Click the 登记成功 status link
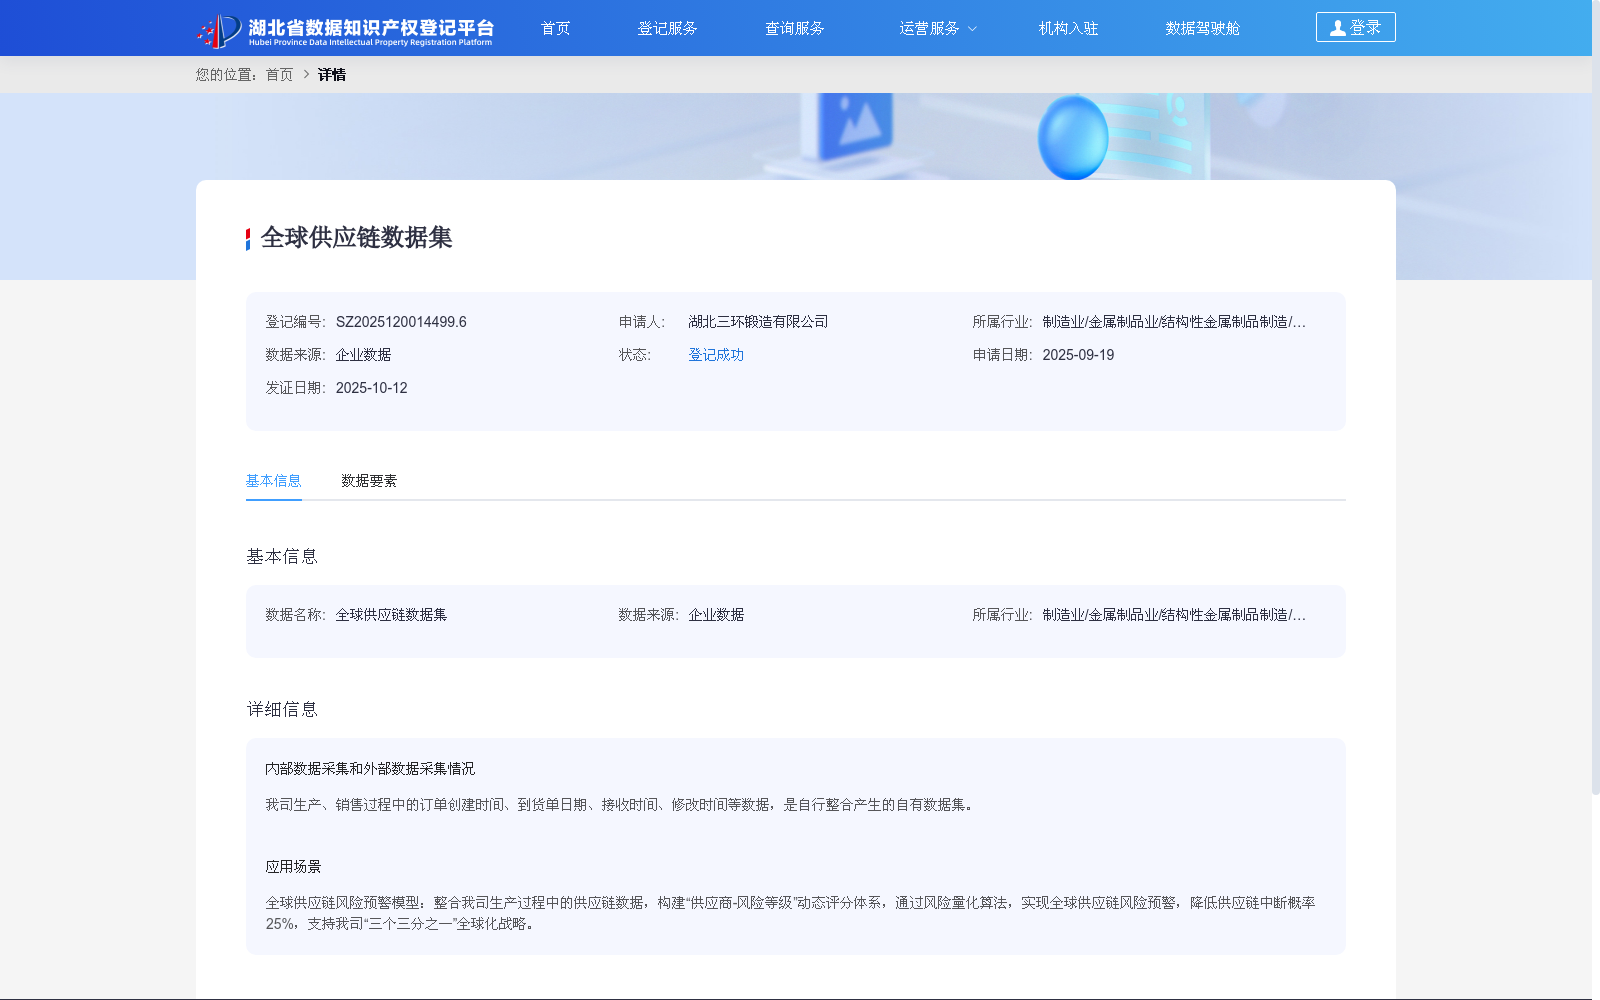 coord(716,355)
